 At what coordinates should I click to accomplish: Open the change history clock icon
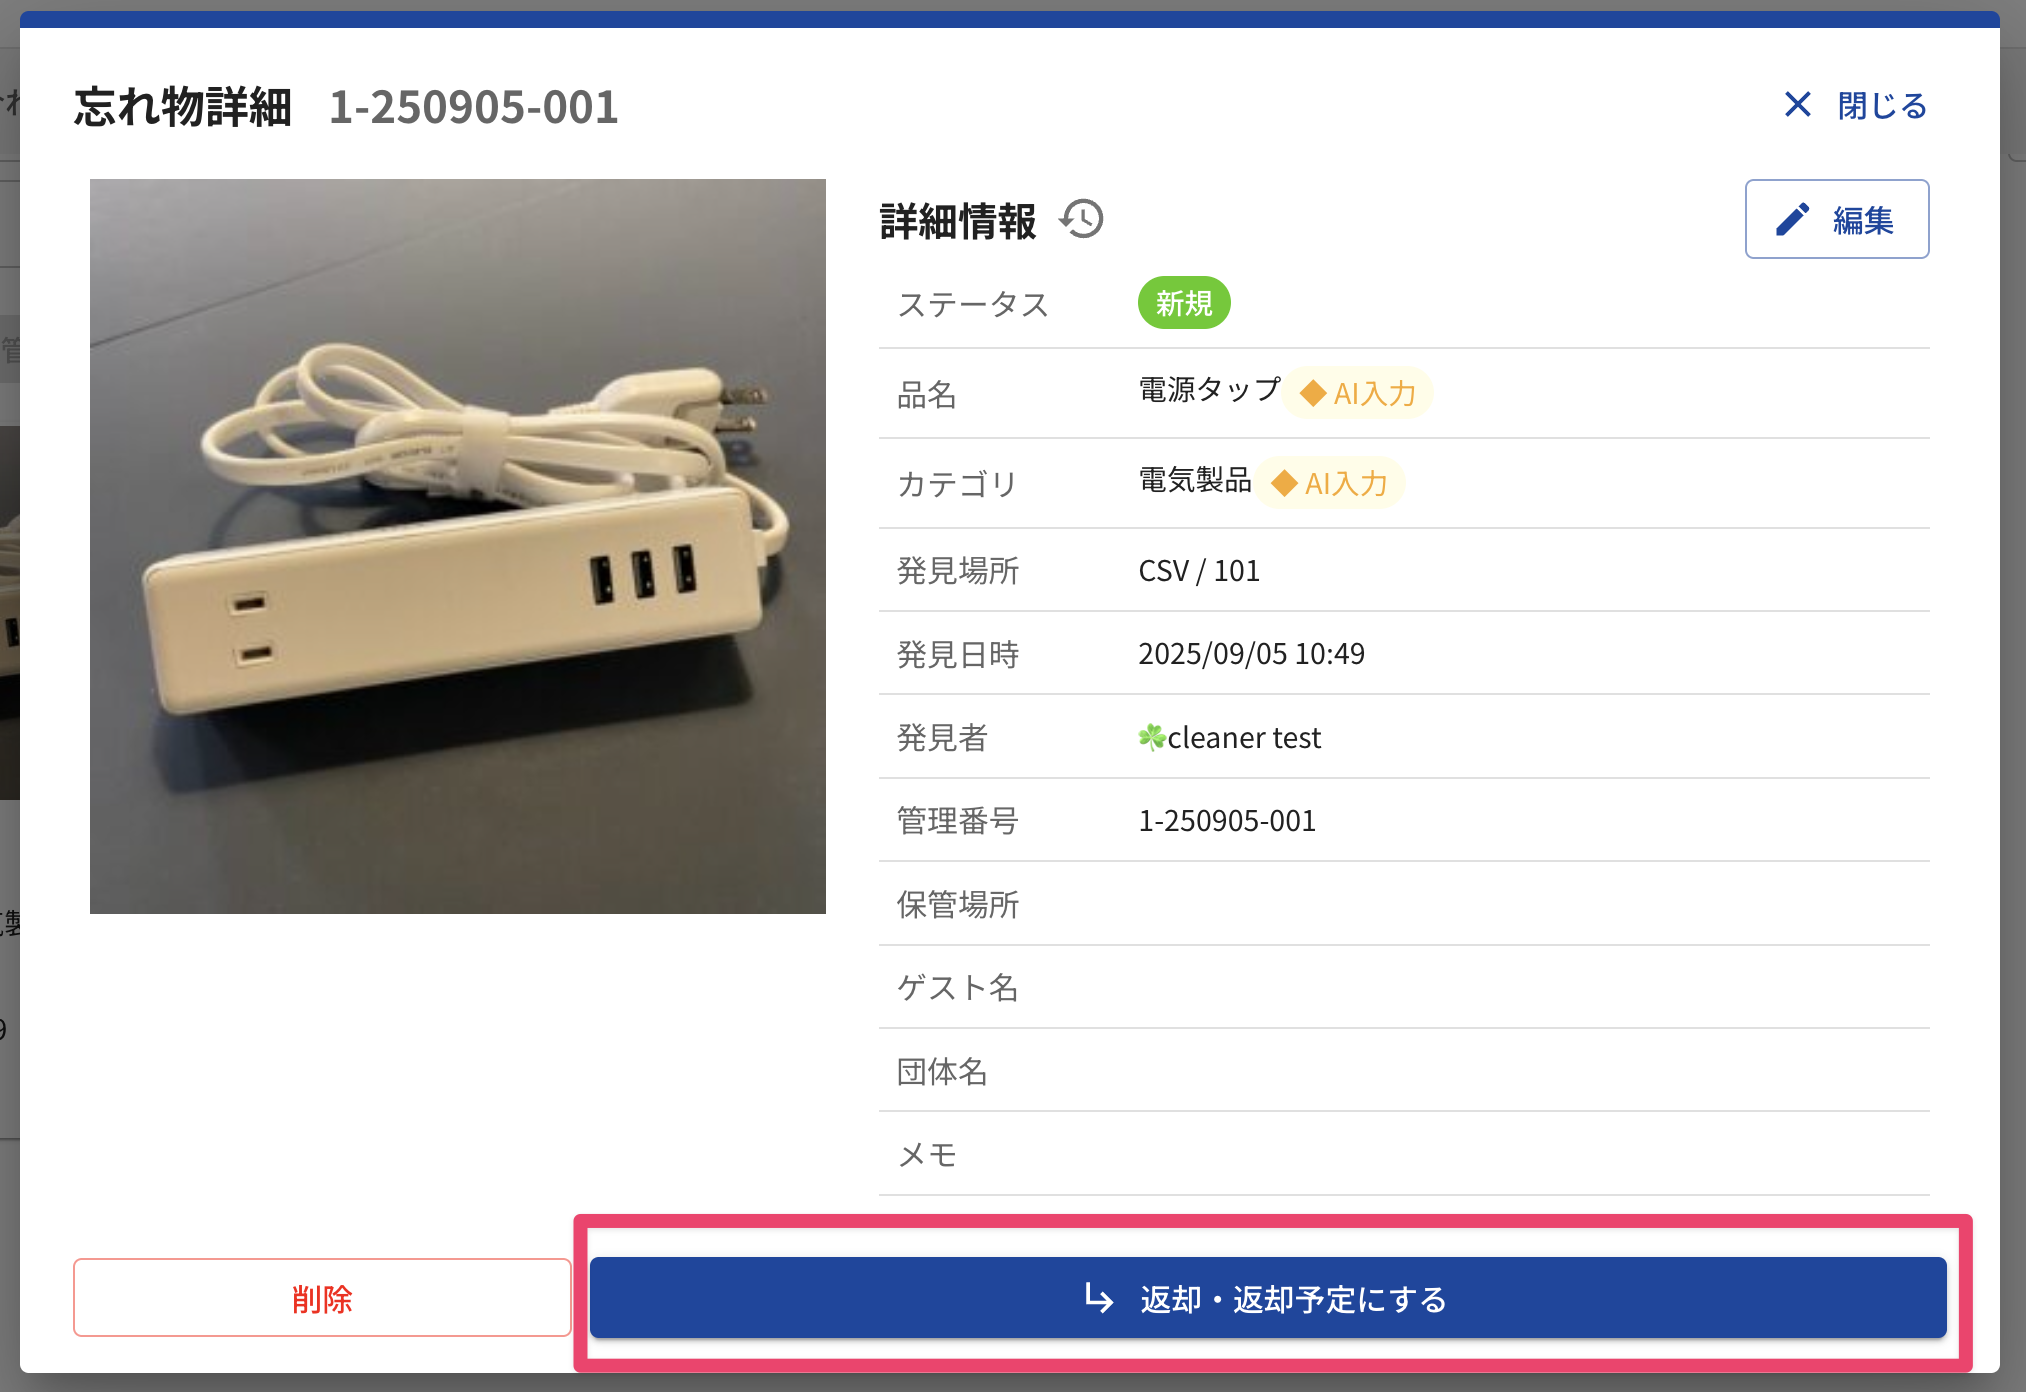click(1082, 219)
